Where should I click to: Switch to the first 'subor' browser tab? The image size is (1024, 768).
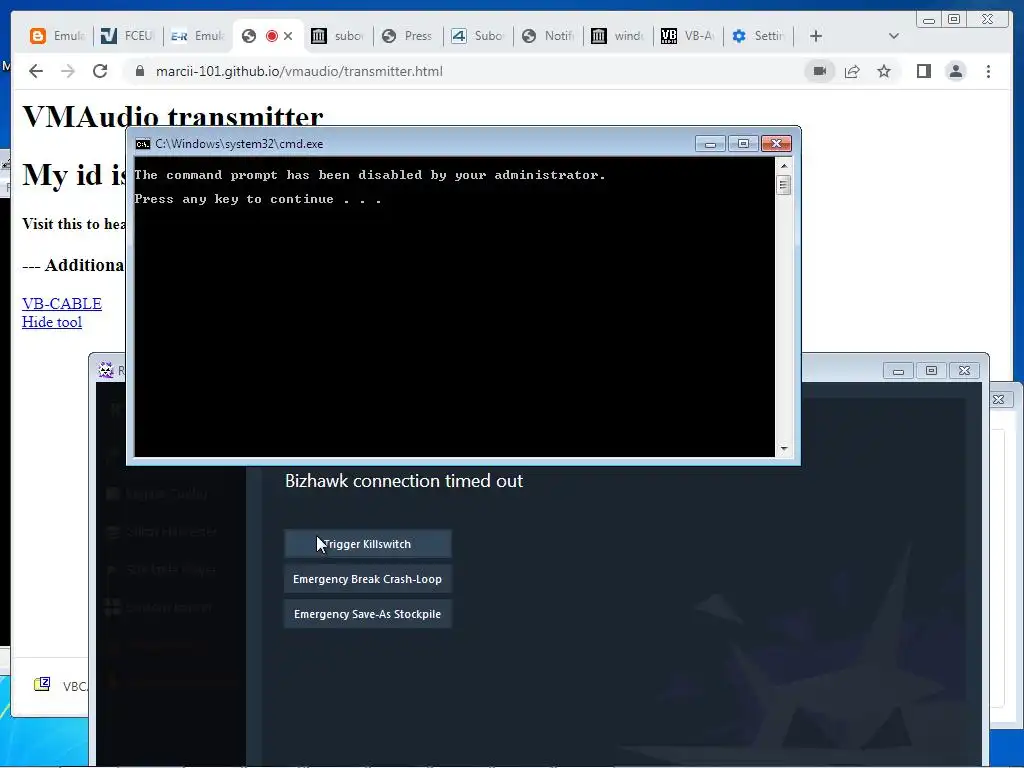[x=338, y=36]
